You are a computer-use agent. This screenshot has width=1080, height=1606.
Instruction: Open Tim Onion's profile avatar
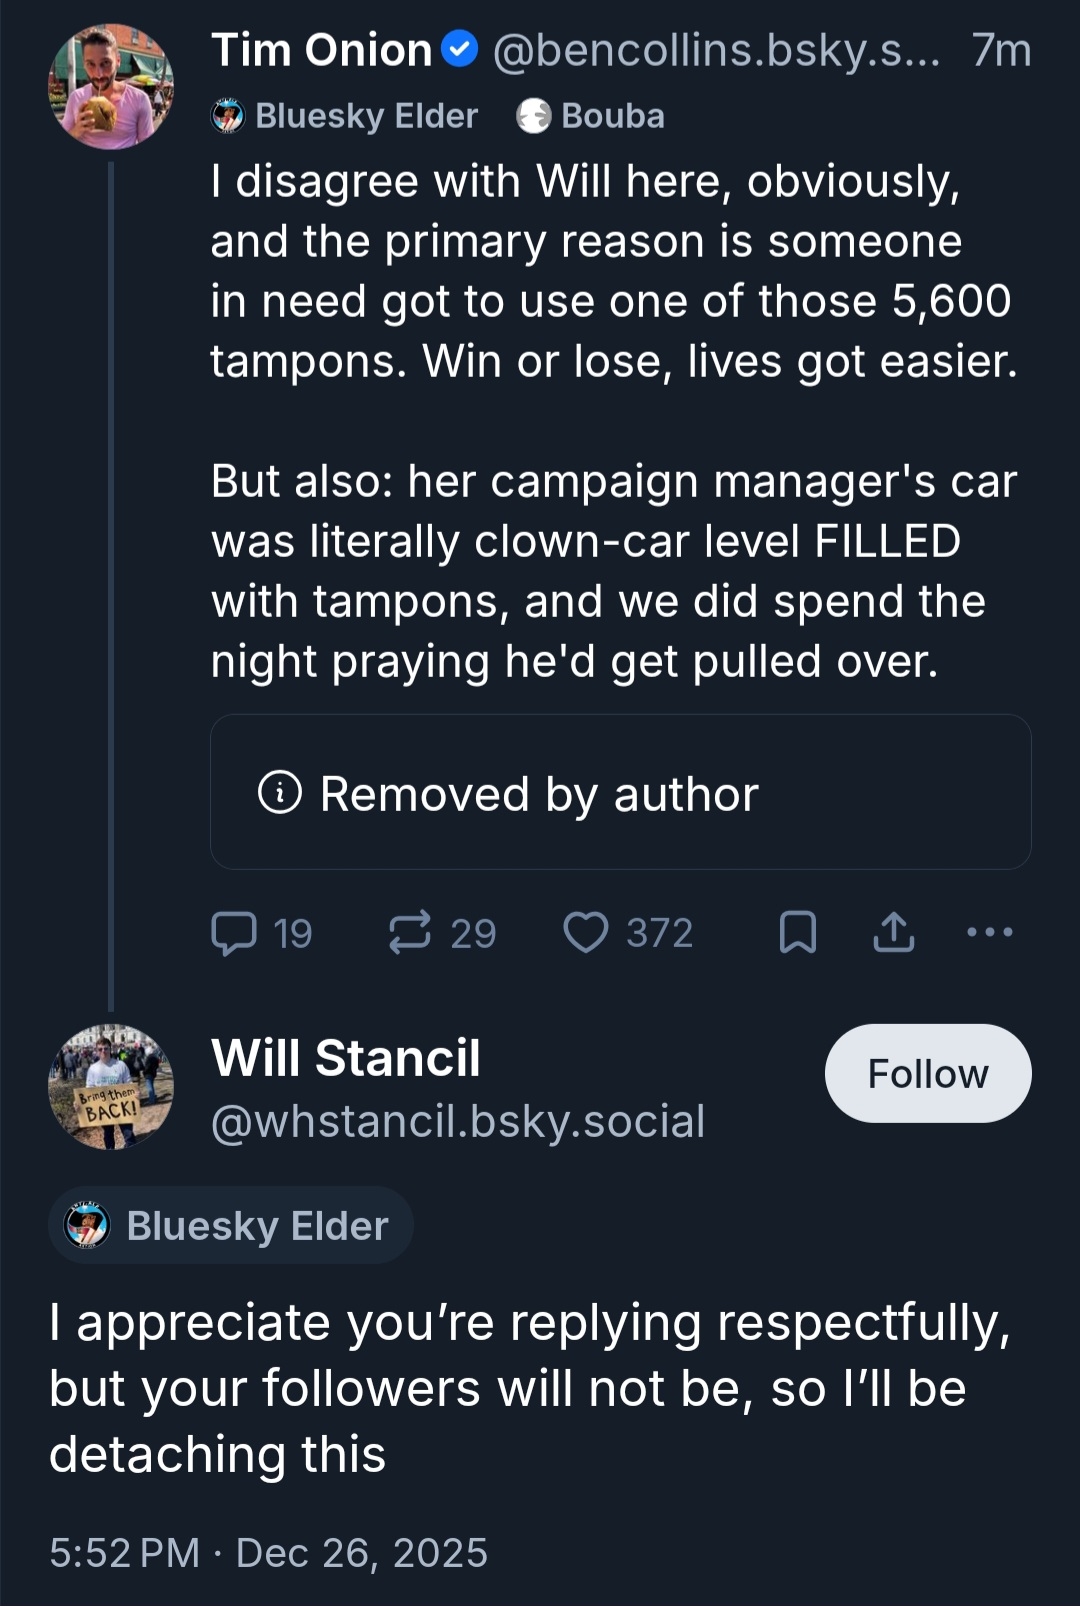pyautogui.click(x=111, y=87)
